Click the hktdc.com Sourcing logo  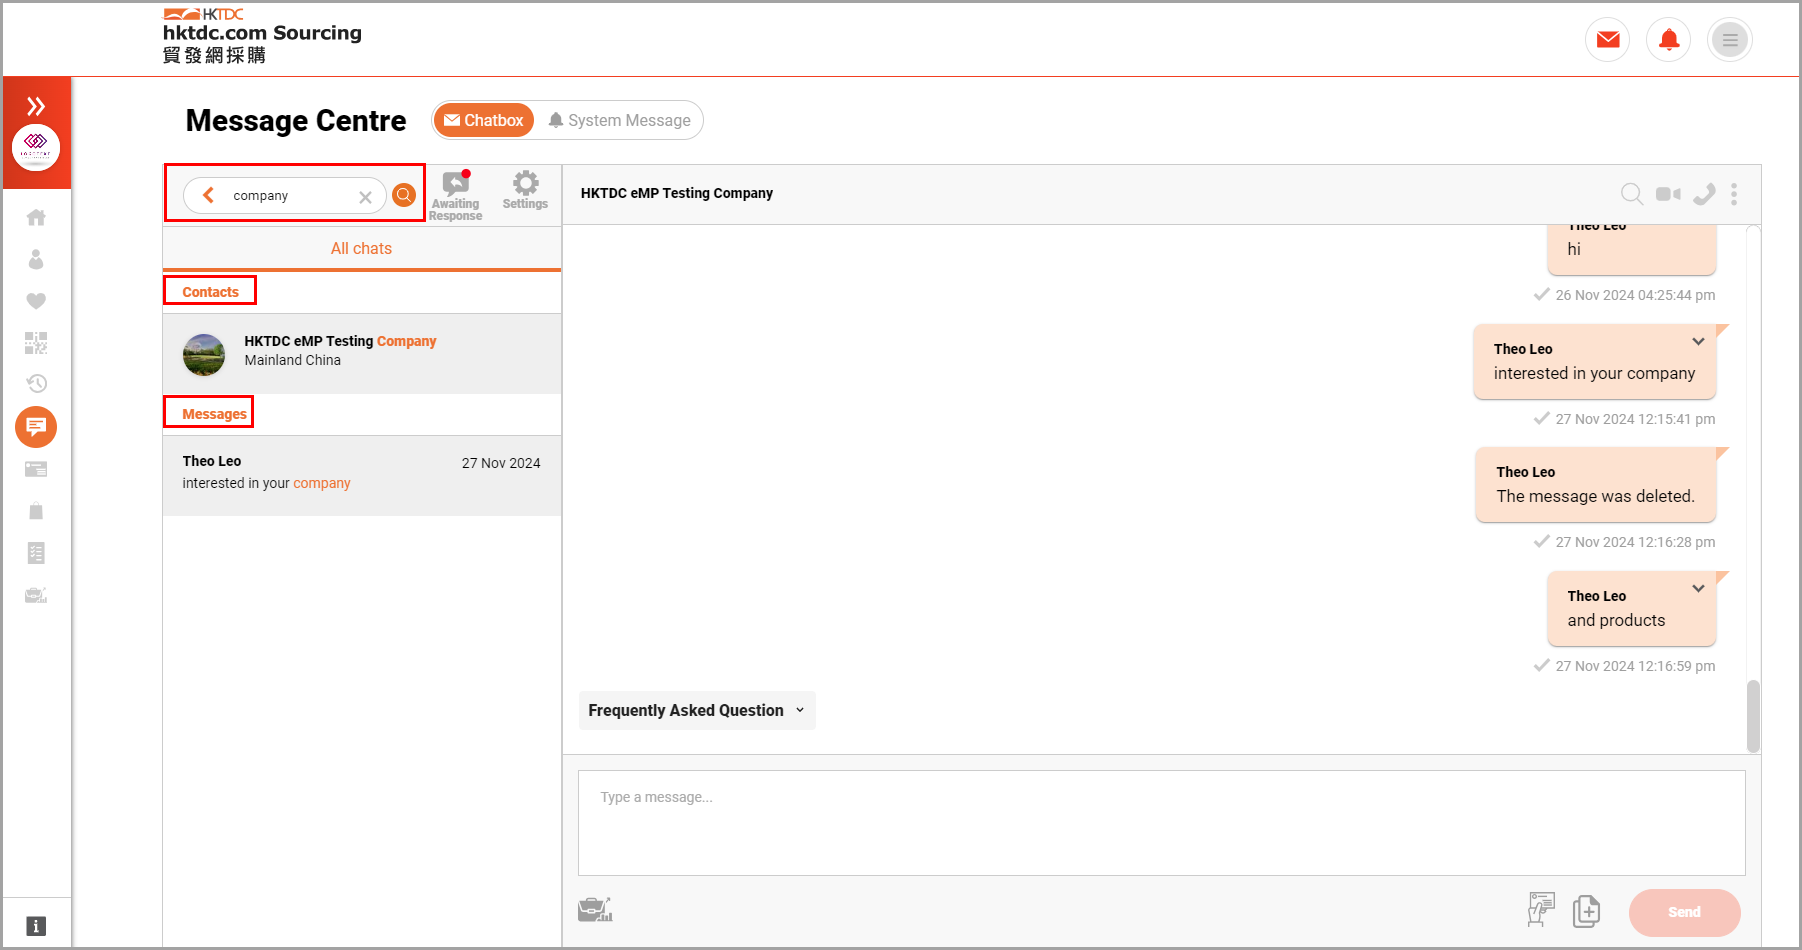pos(262,36)
